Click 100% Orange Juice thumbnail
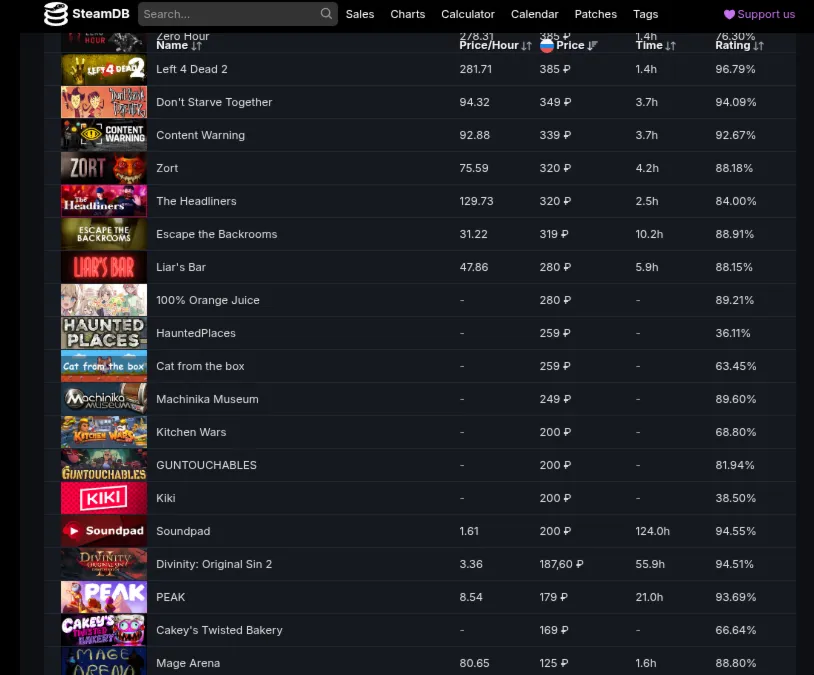This screenshot has width=814, height=675. coord(104,300)
